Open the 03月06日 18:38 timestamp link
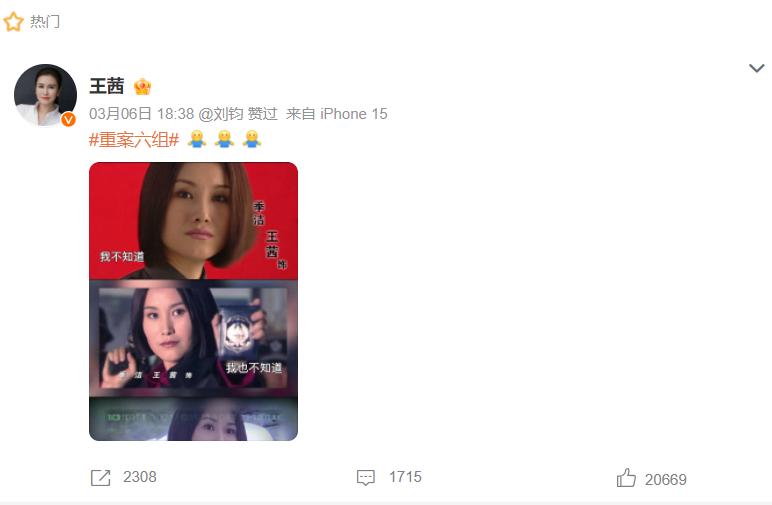Image resolution: width=772 pixels, height=505 pixels. tap(141, 114)
